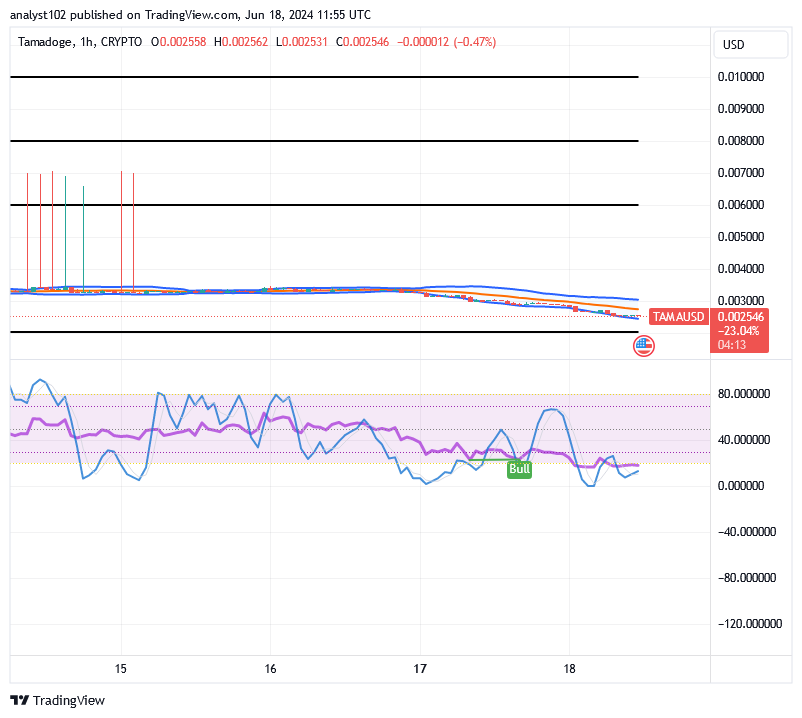Click the 04:13 candle countdown timer
This screenshot has height=718, width=802.
coord(732,345)
